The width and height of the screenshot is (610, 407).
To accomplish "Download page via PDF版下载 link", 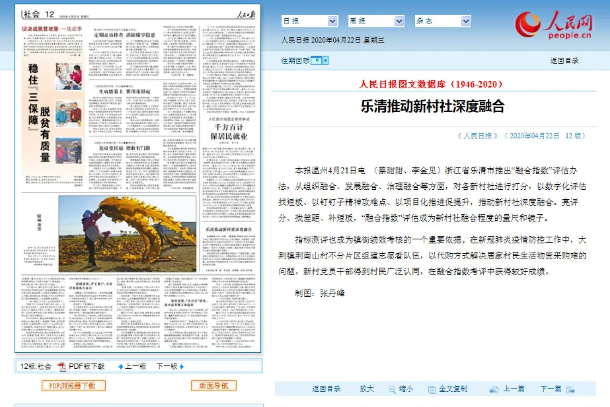I will [86, 366].
